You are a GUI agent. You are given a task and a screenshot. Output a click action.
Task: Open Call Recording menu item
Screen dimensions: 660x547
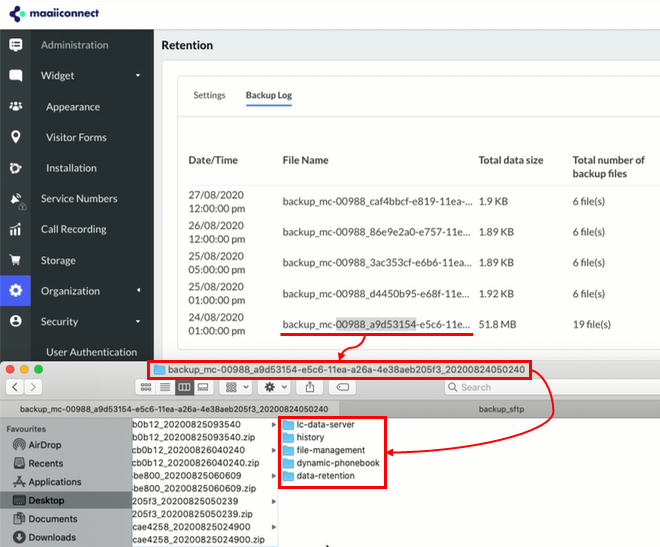click(74, 229)
